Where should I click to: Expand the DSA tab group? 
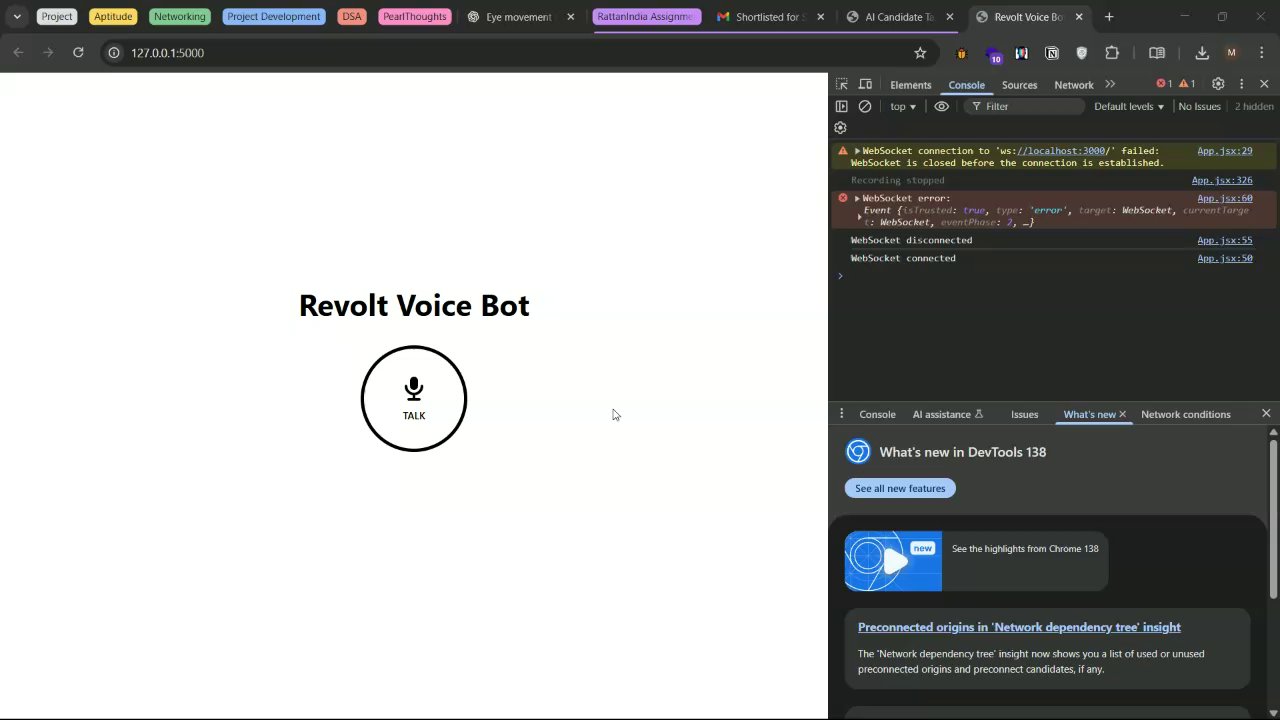[x=352, y=17]
